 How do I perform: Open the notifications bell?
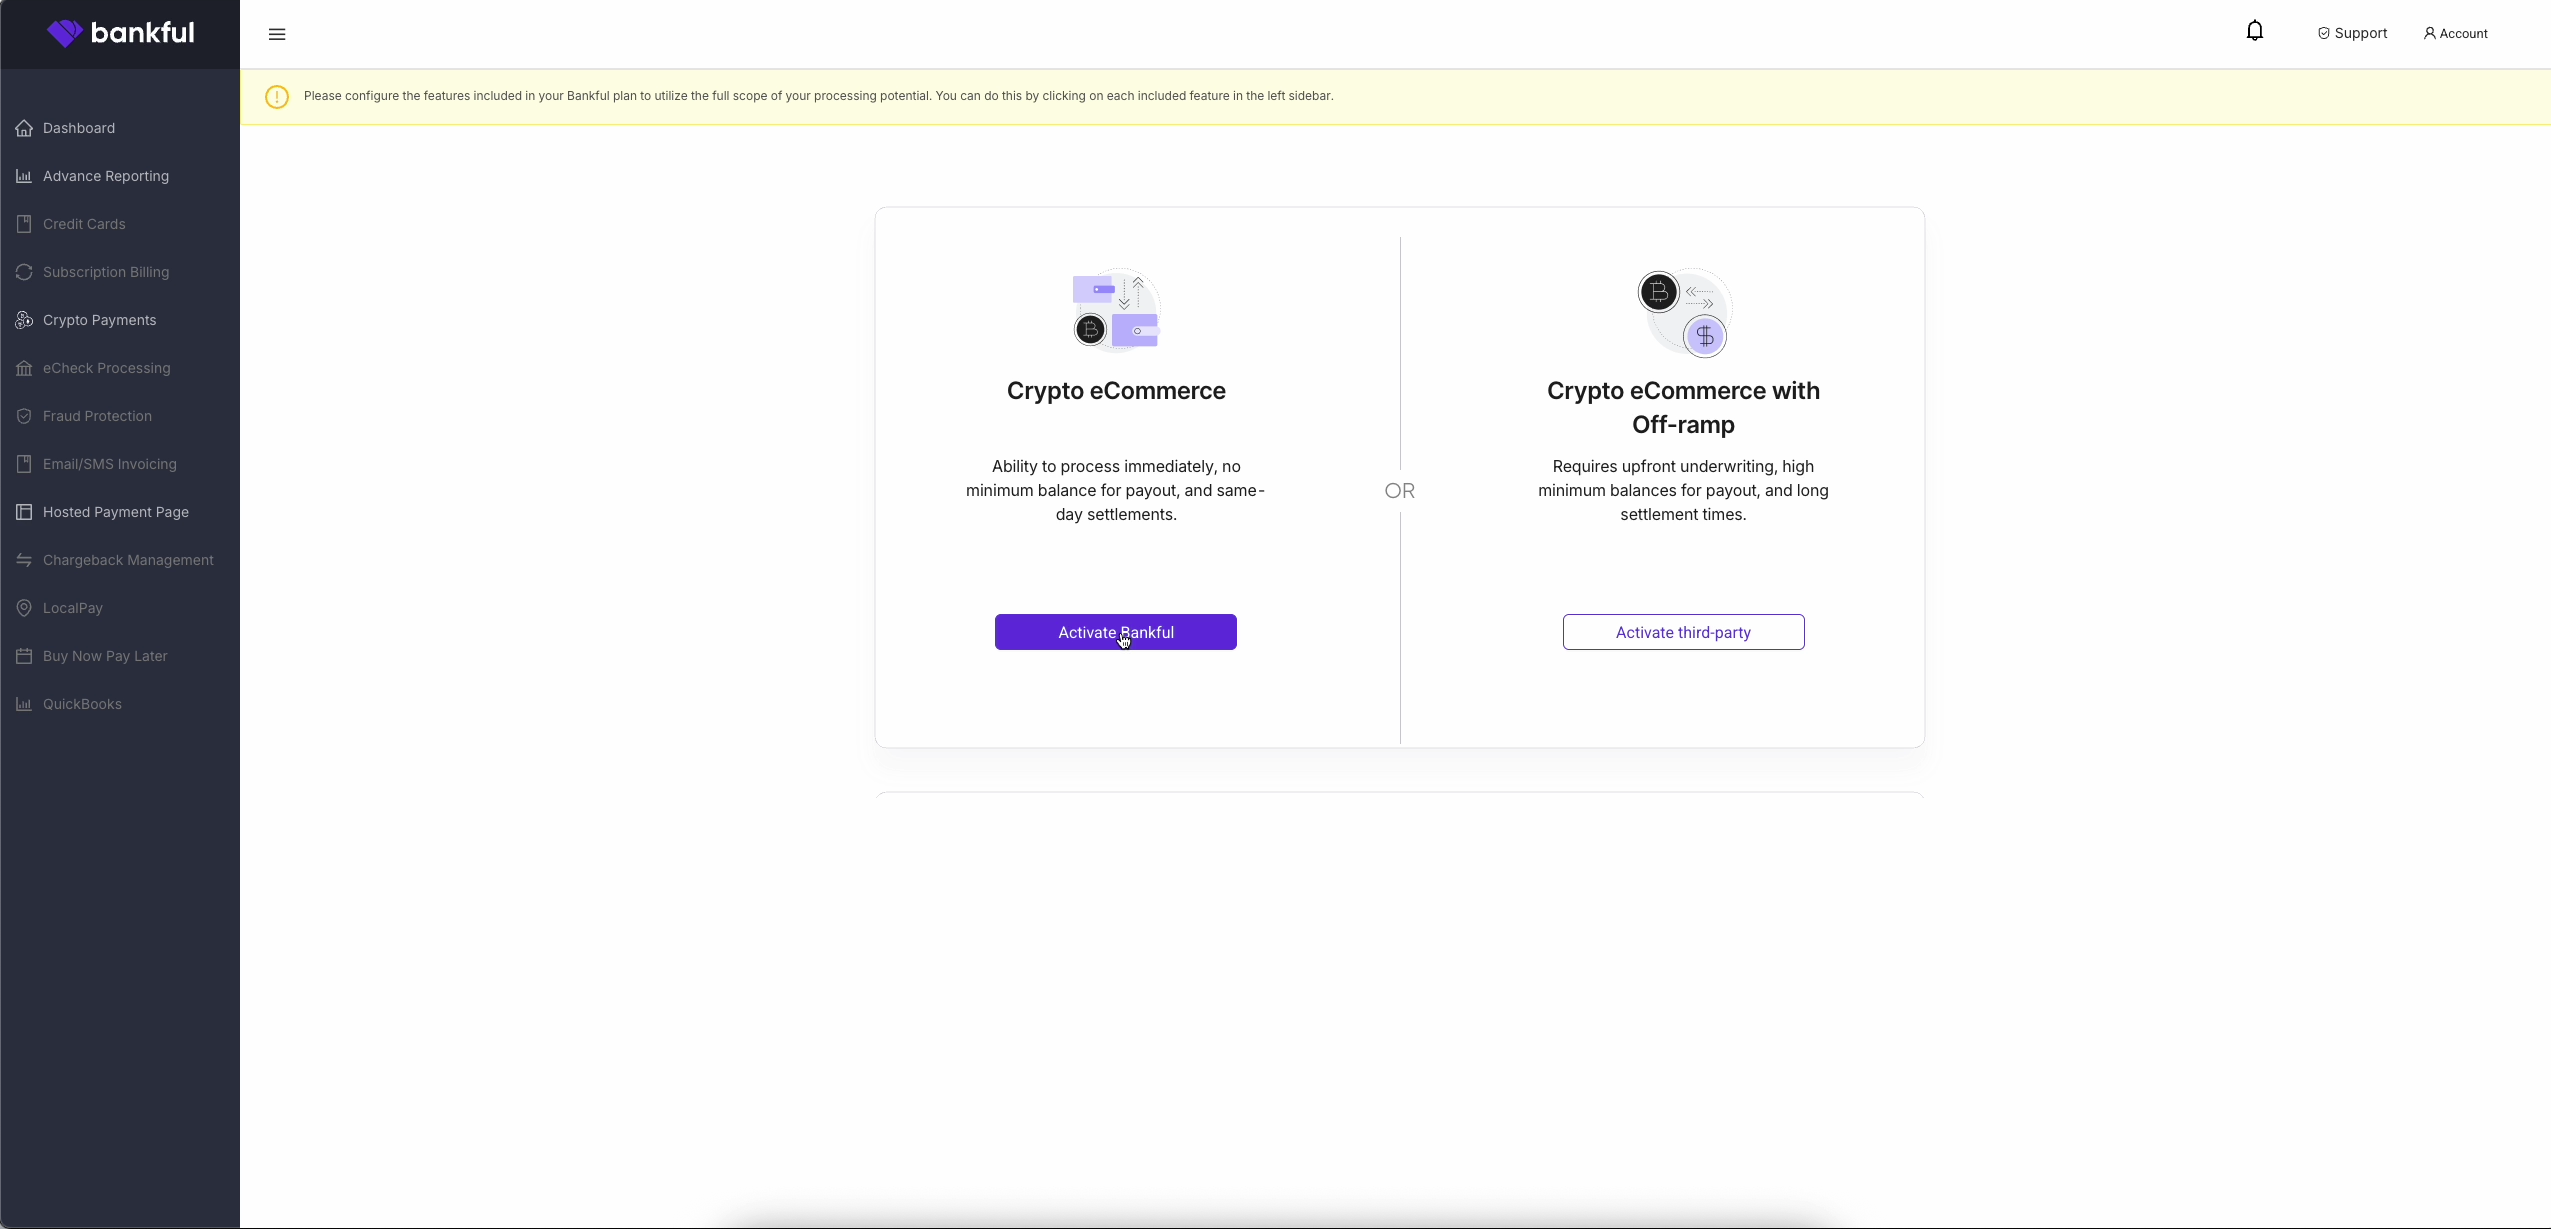(x=2254, y=31)
